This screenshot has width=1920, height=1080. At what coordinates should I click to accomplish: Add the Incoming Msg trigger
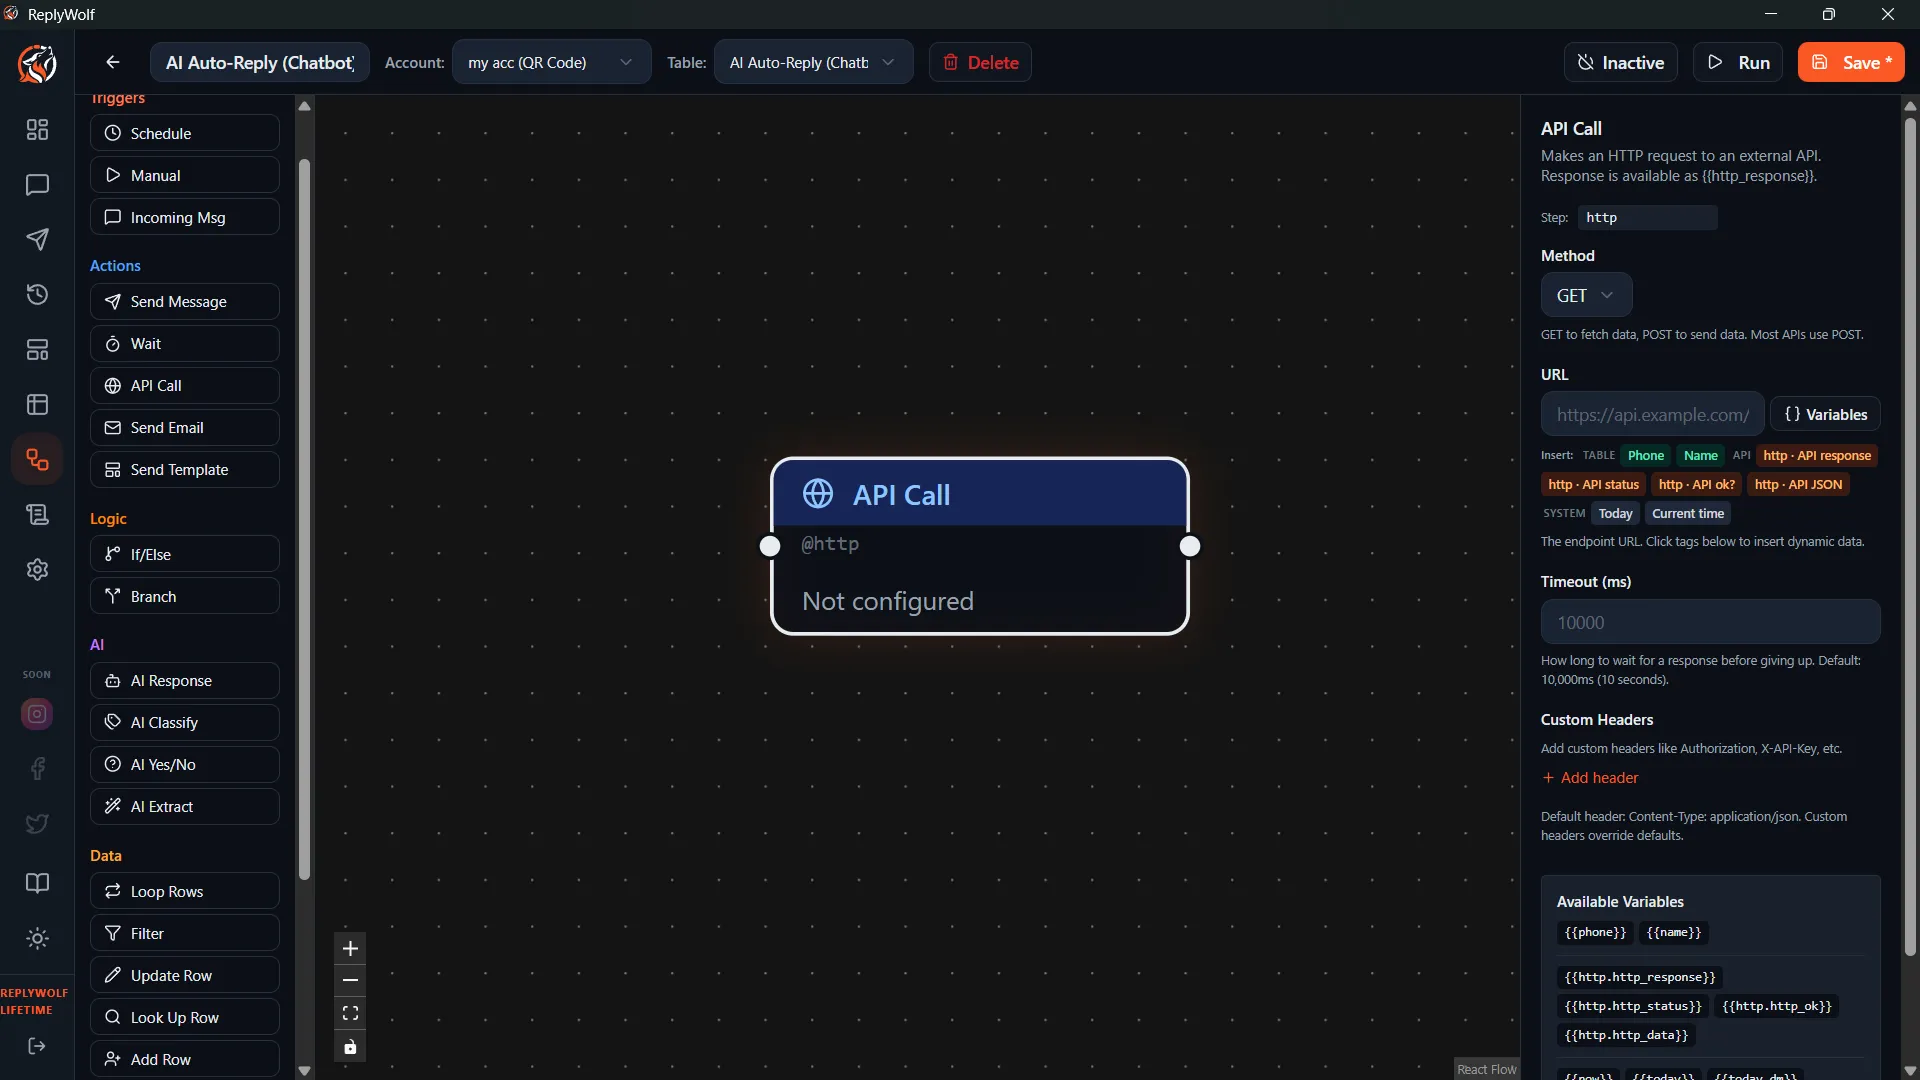(184, 217)
